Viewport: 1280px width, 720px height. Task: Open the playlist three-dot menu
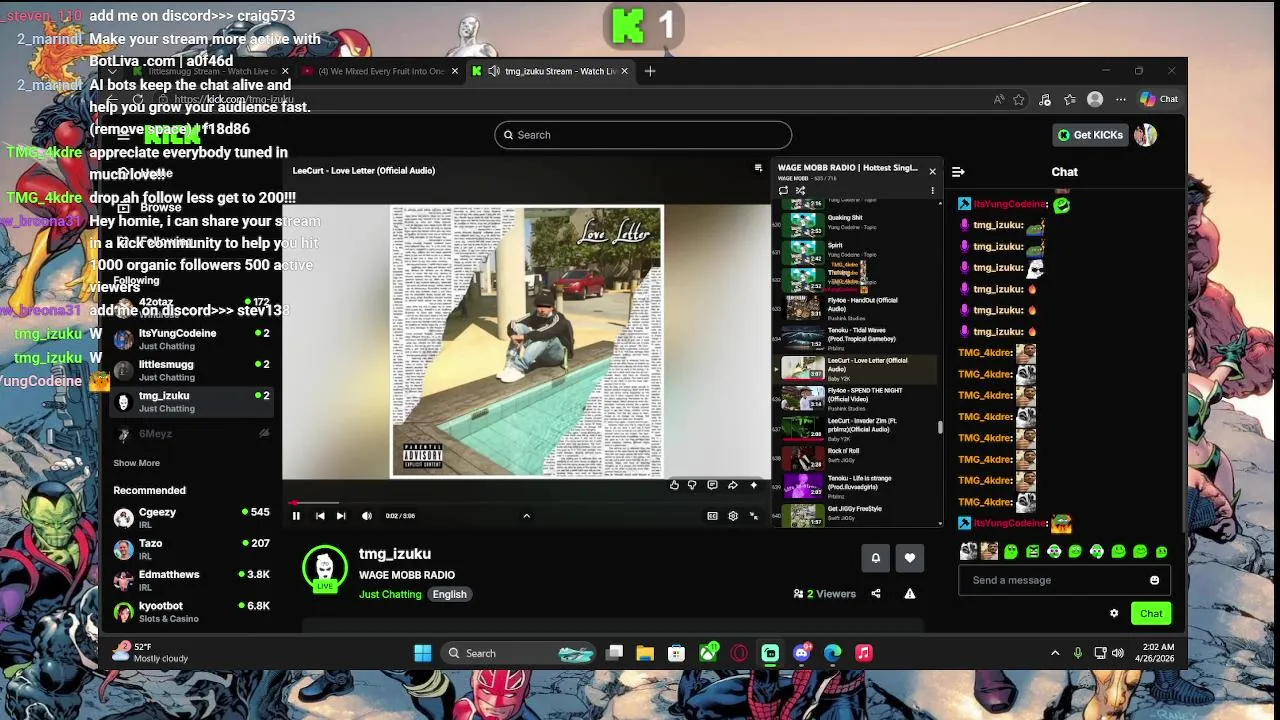(932, 190)
